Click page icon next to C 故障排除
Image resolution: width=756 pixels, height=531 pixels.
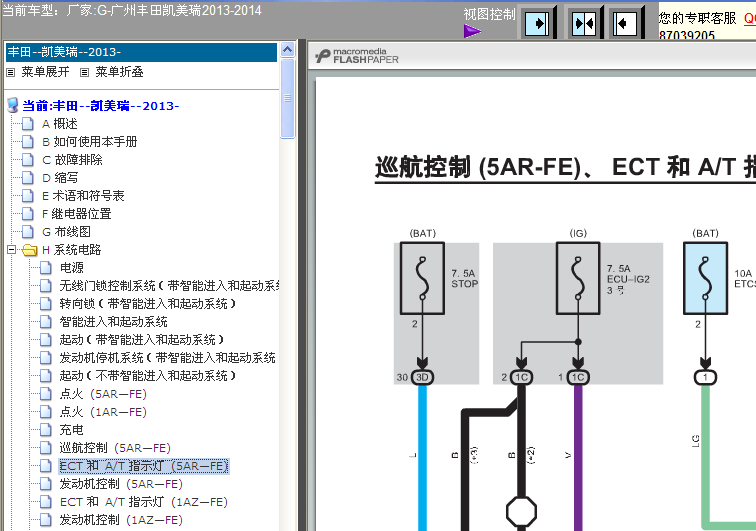28,160
